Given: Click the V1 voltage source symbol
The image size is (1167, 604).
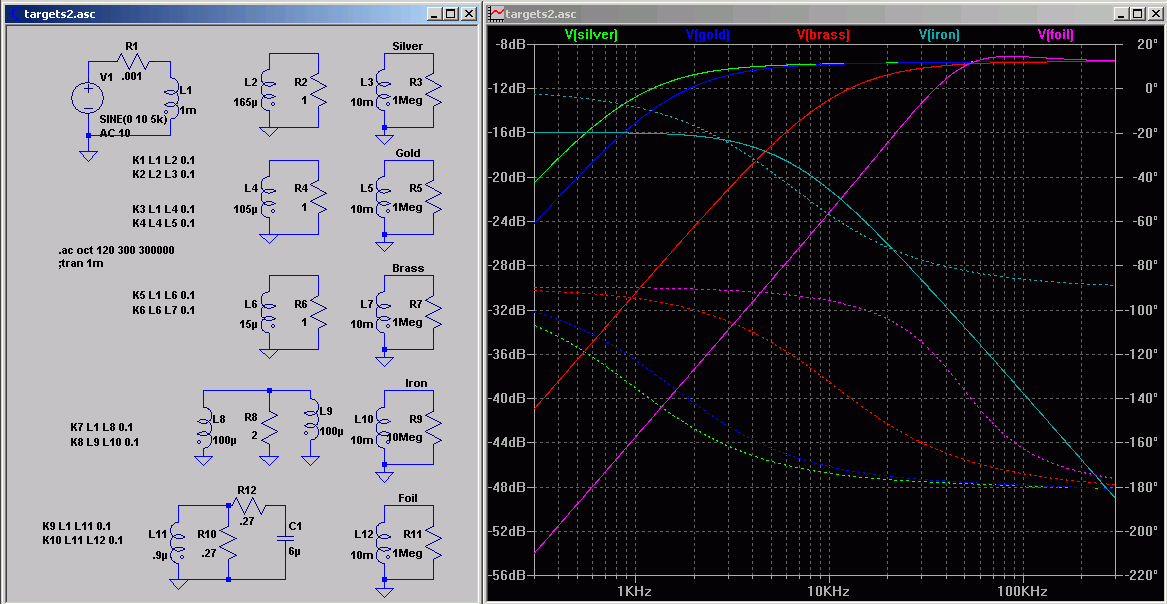Looking at the screenshot, I should point(88,98).
